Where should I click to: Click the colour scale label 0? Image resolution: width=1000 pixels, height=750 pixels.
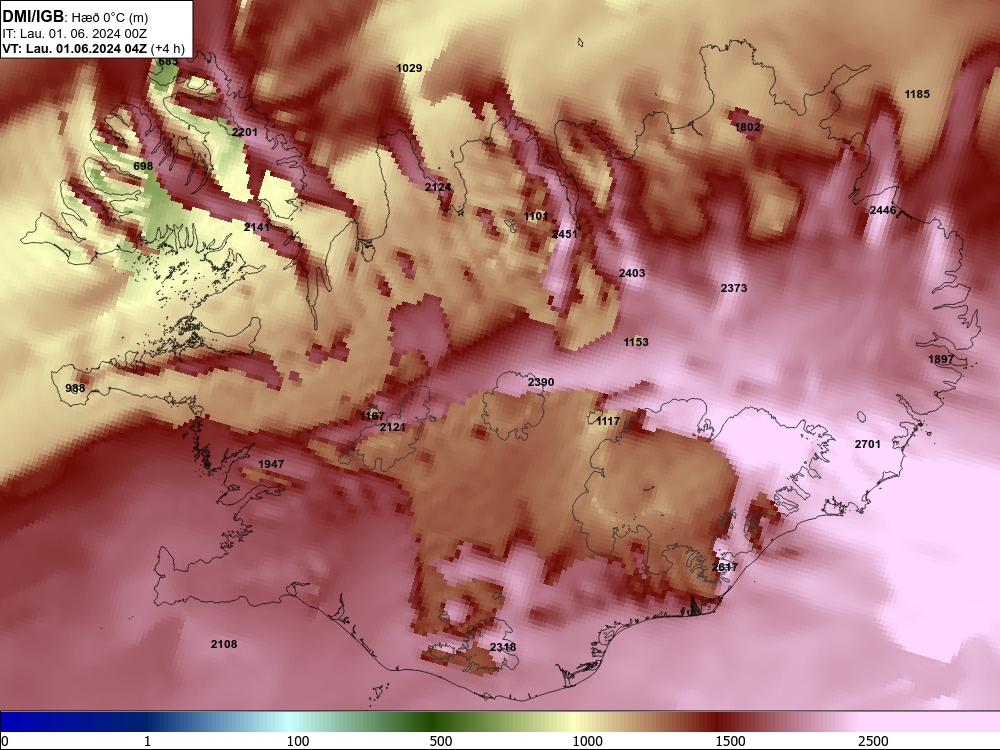click(5, 741)
